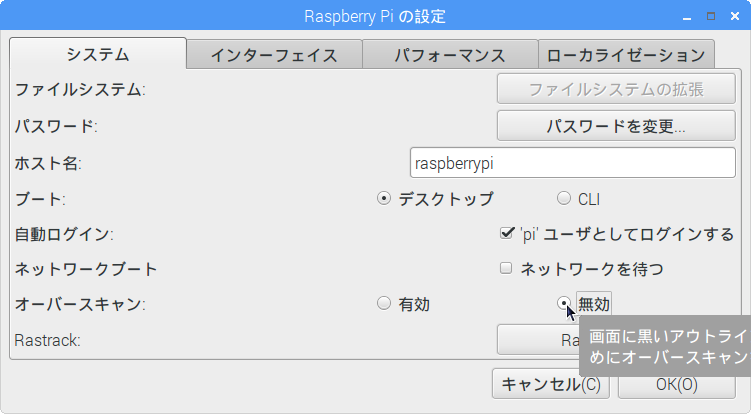Focus the ホスト名 input field
Screen dimensions: 751x414
[x=573, y=163]
